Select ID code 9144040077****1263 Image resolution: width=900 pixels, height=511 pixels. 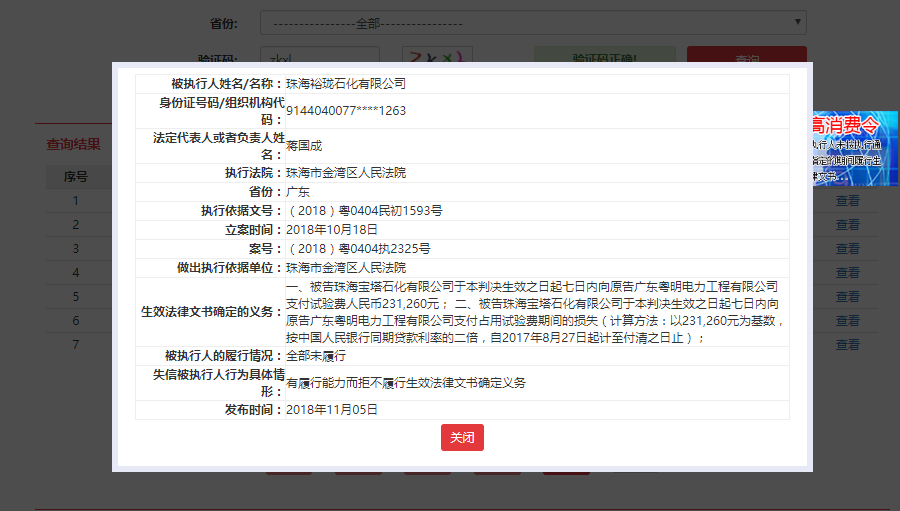346,111
